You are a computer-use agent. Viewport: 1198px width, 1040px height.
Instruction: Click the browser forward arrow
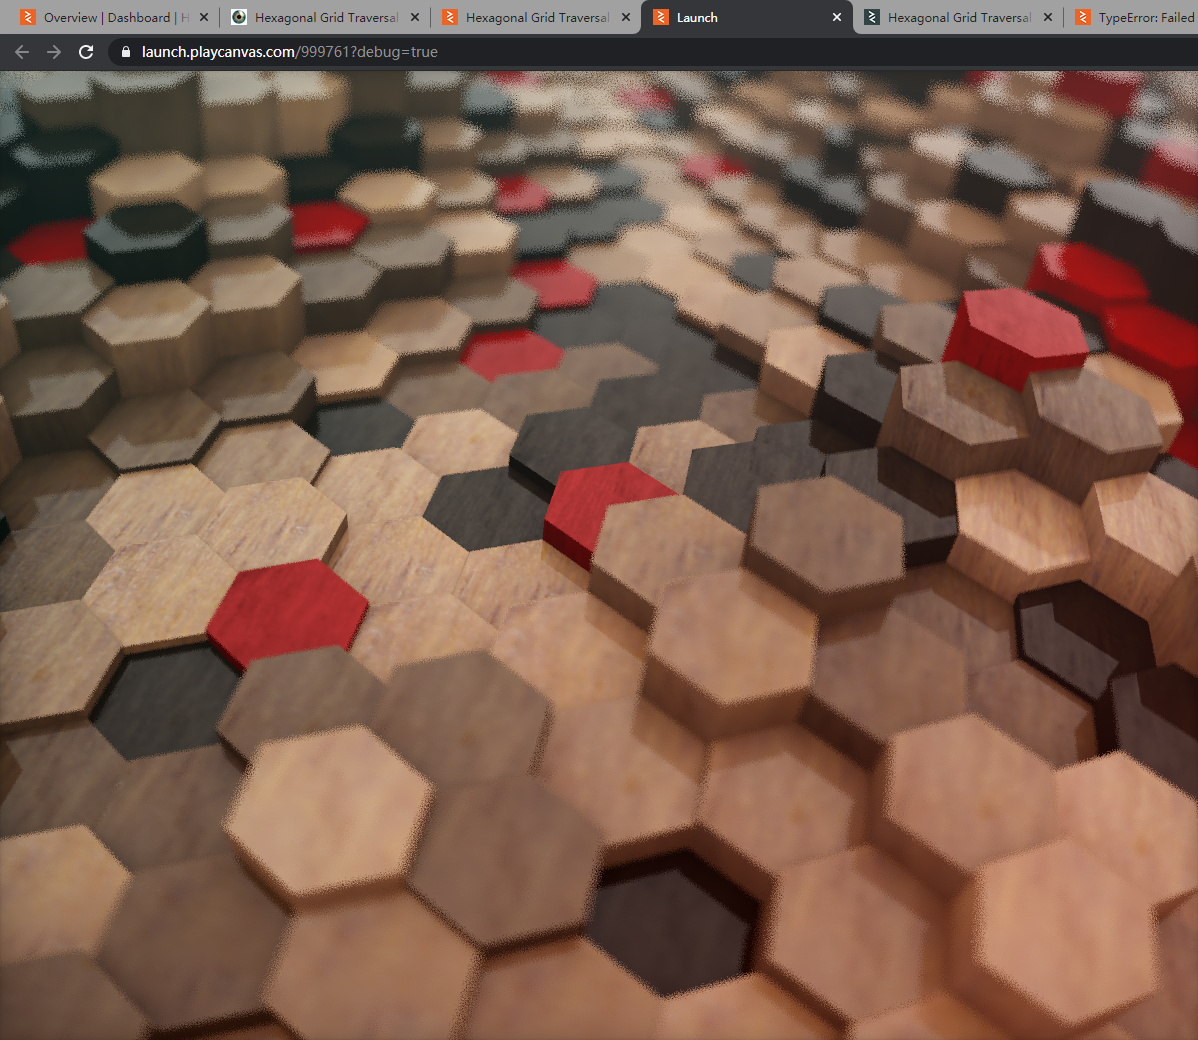tap(54, 52)
